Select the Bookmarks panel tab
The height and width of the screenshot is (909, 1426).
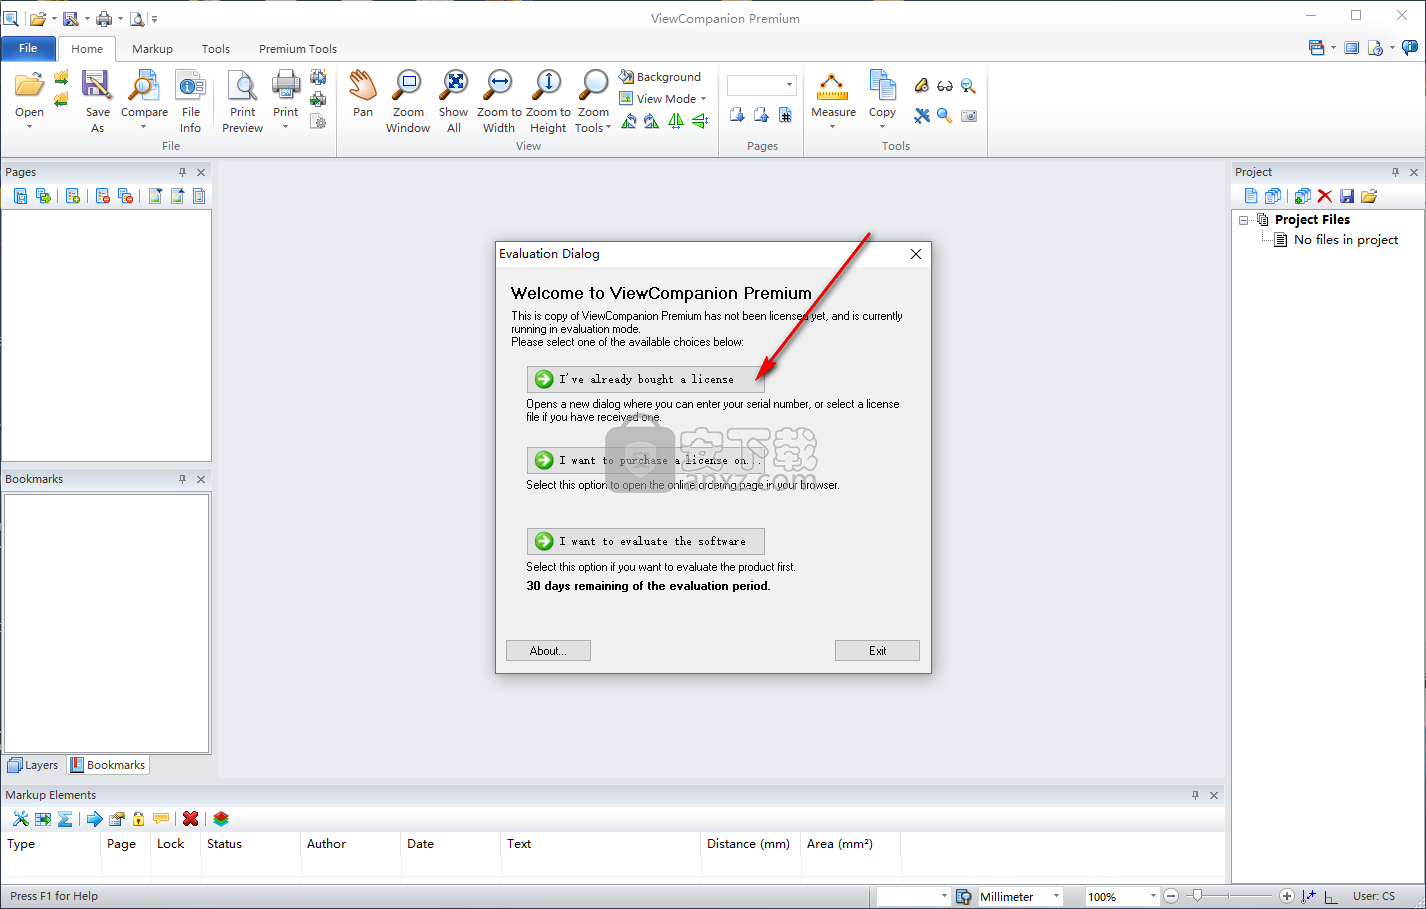[108, 765]
